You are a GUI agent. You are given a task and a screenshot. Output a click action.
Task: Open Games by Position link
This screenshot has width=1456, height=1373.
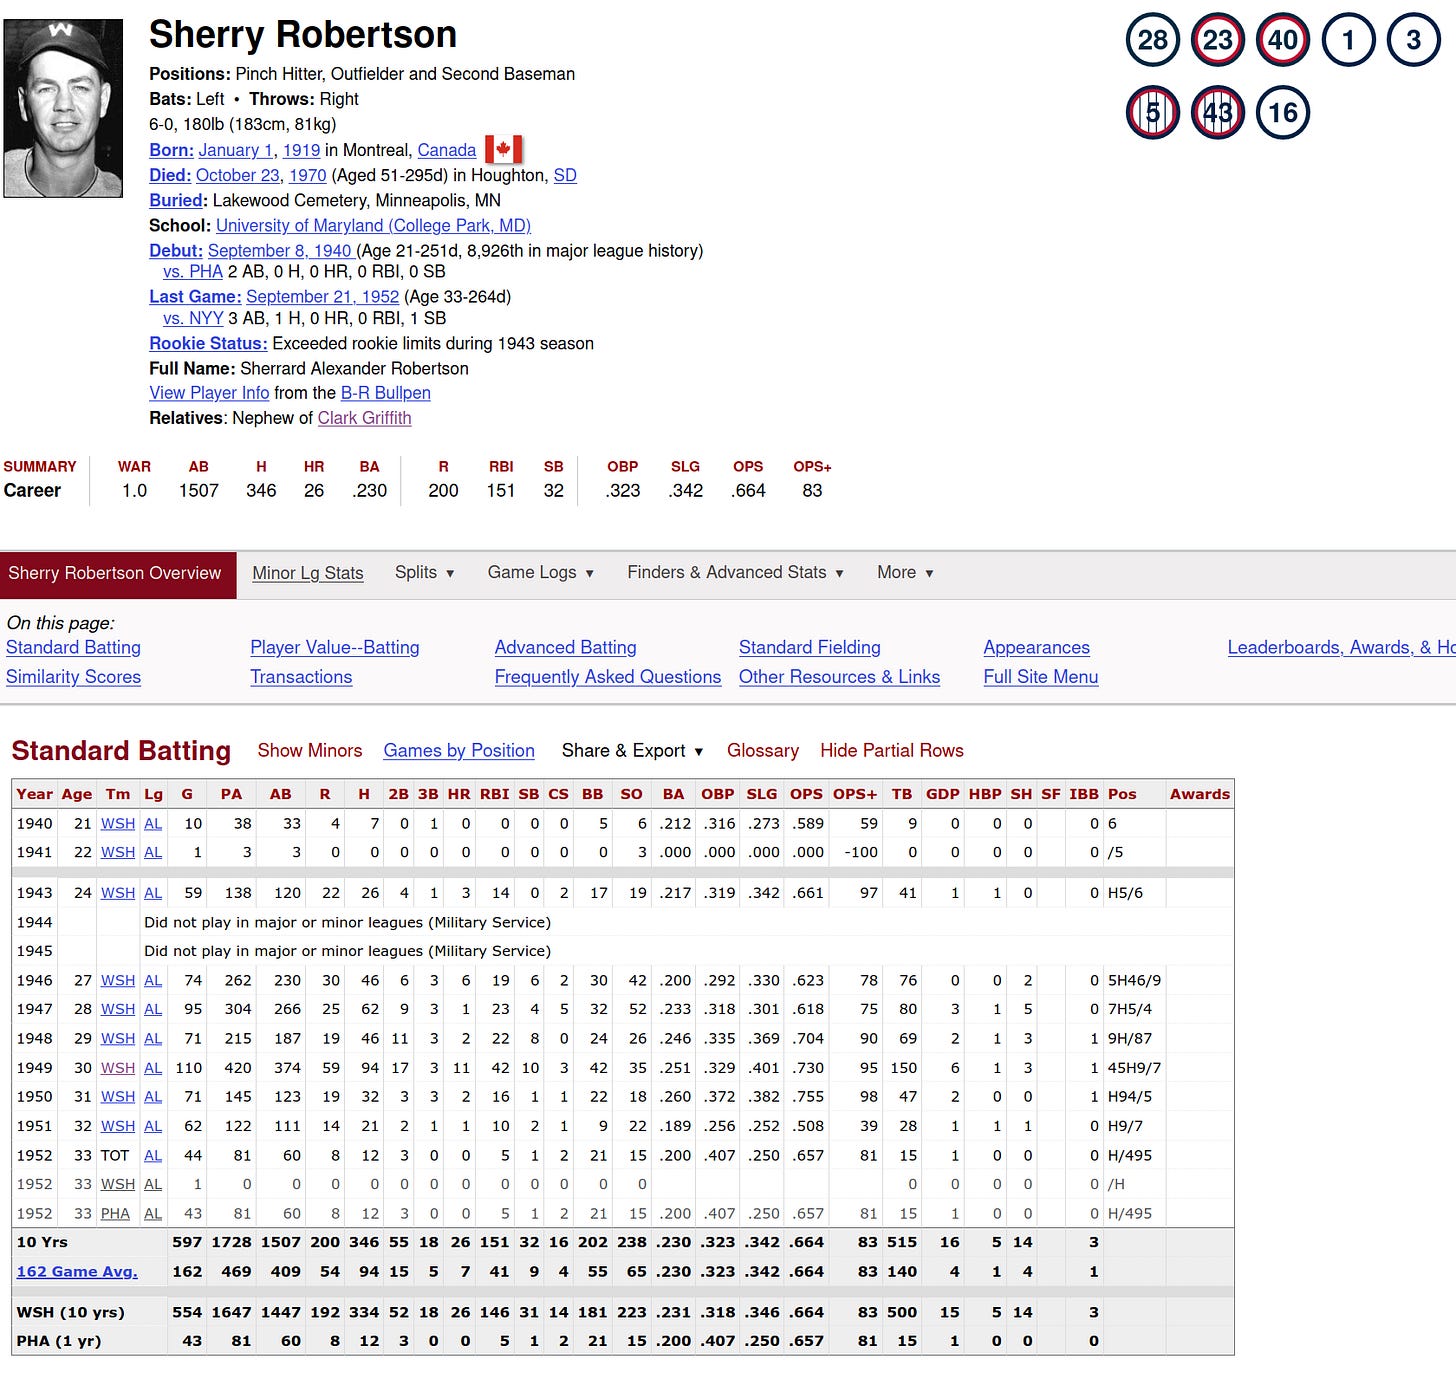coord(459,751)
